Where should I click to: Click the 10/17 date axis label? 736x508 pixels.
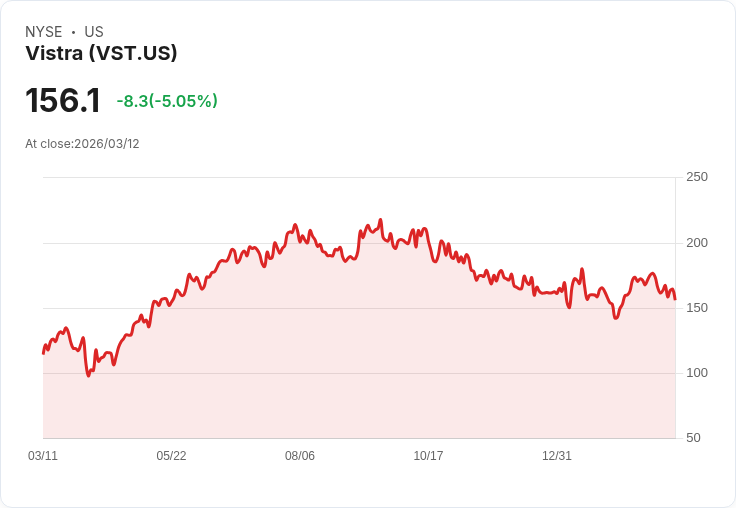click(x=428, y=456)
